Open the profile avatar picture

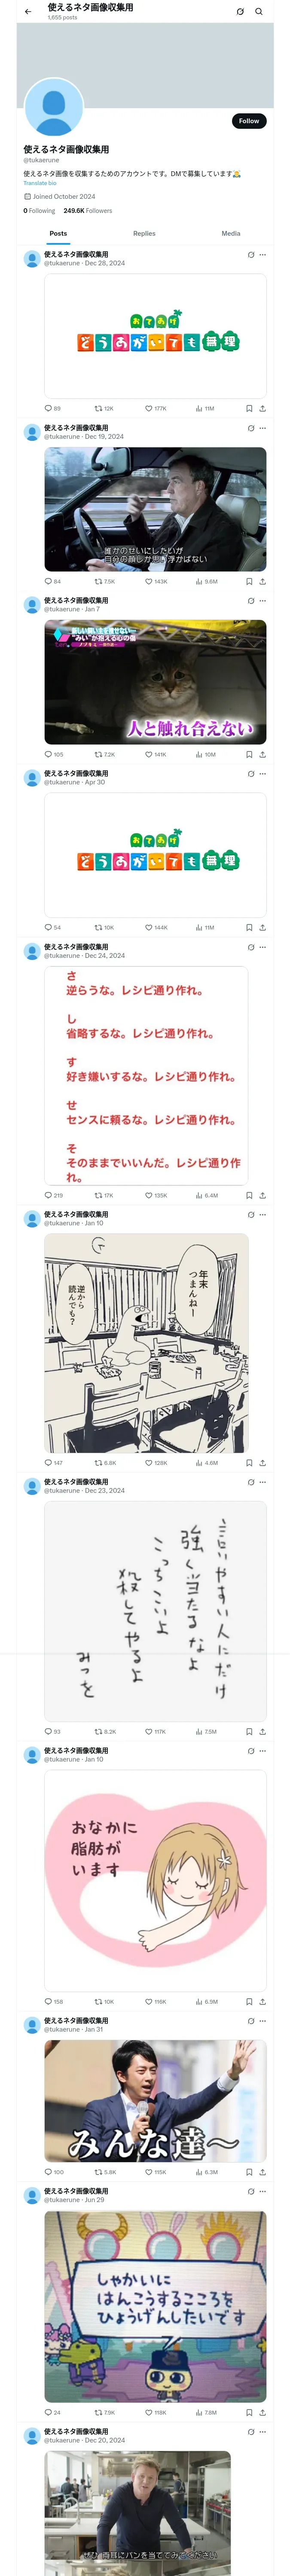54,107
